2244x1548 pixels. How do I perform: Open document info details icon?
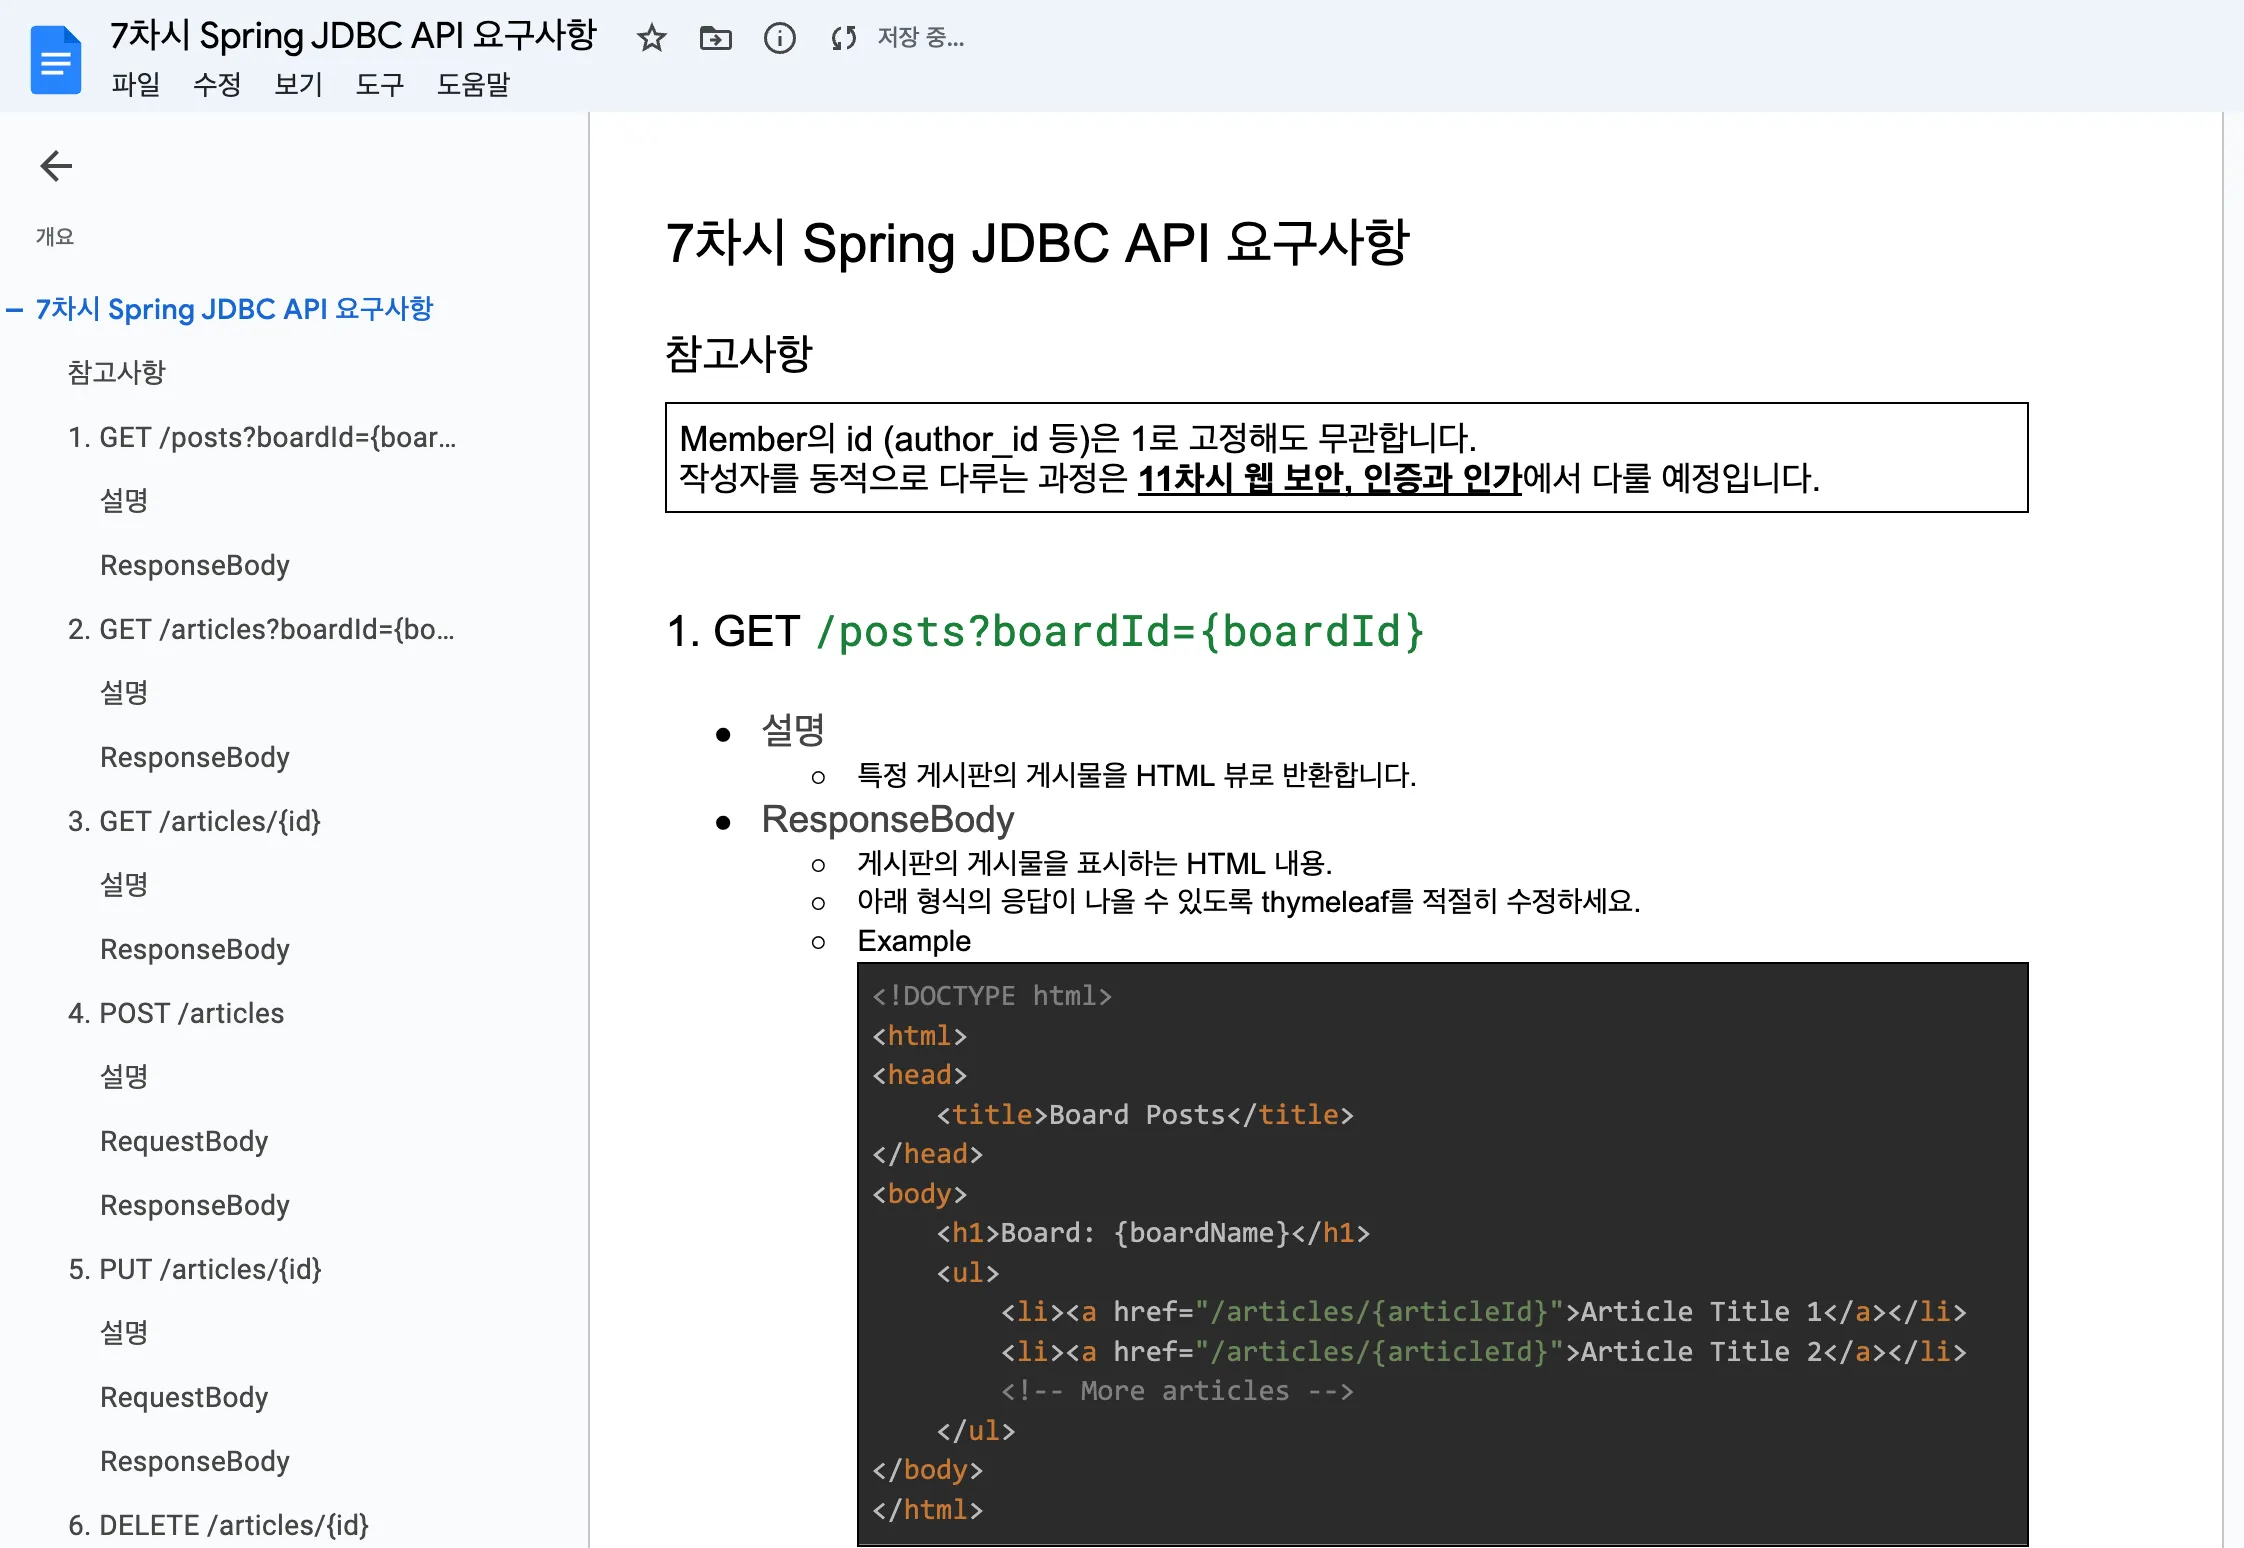pyautogui.click(x=779, y=39)
